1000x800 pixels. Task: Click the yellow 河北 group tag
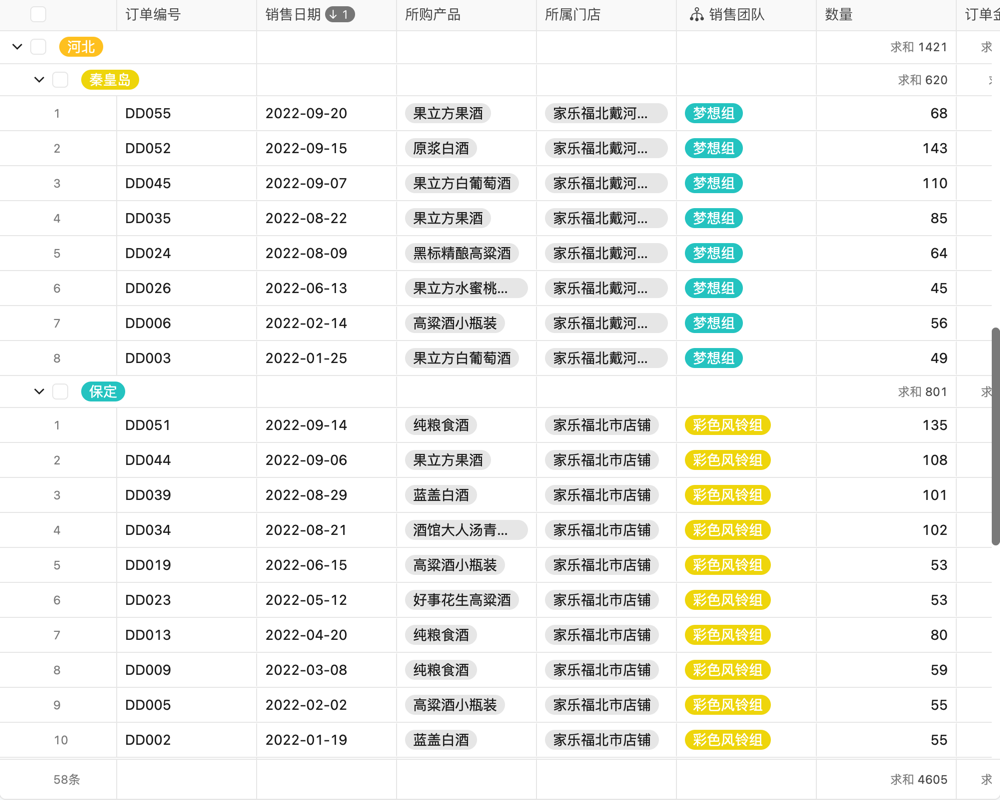tap(80, 46)
